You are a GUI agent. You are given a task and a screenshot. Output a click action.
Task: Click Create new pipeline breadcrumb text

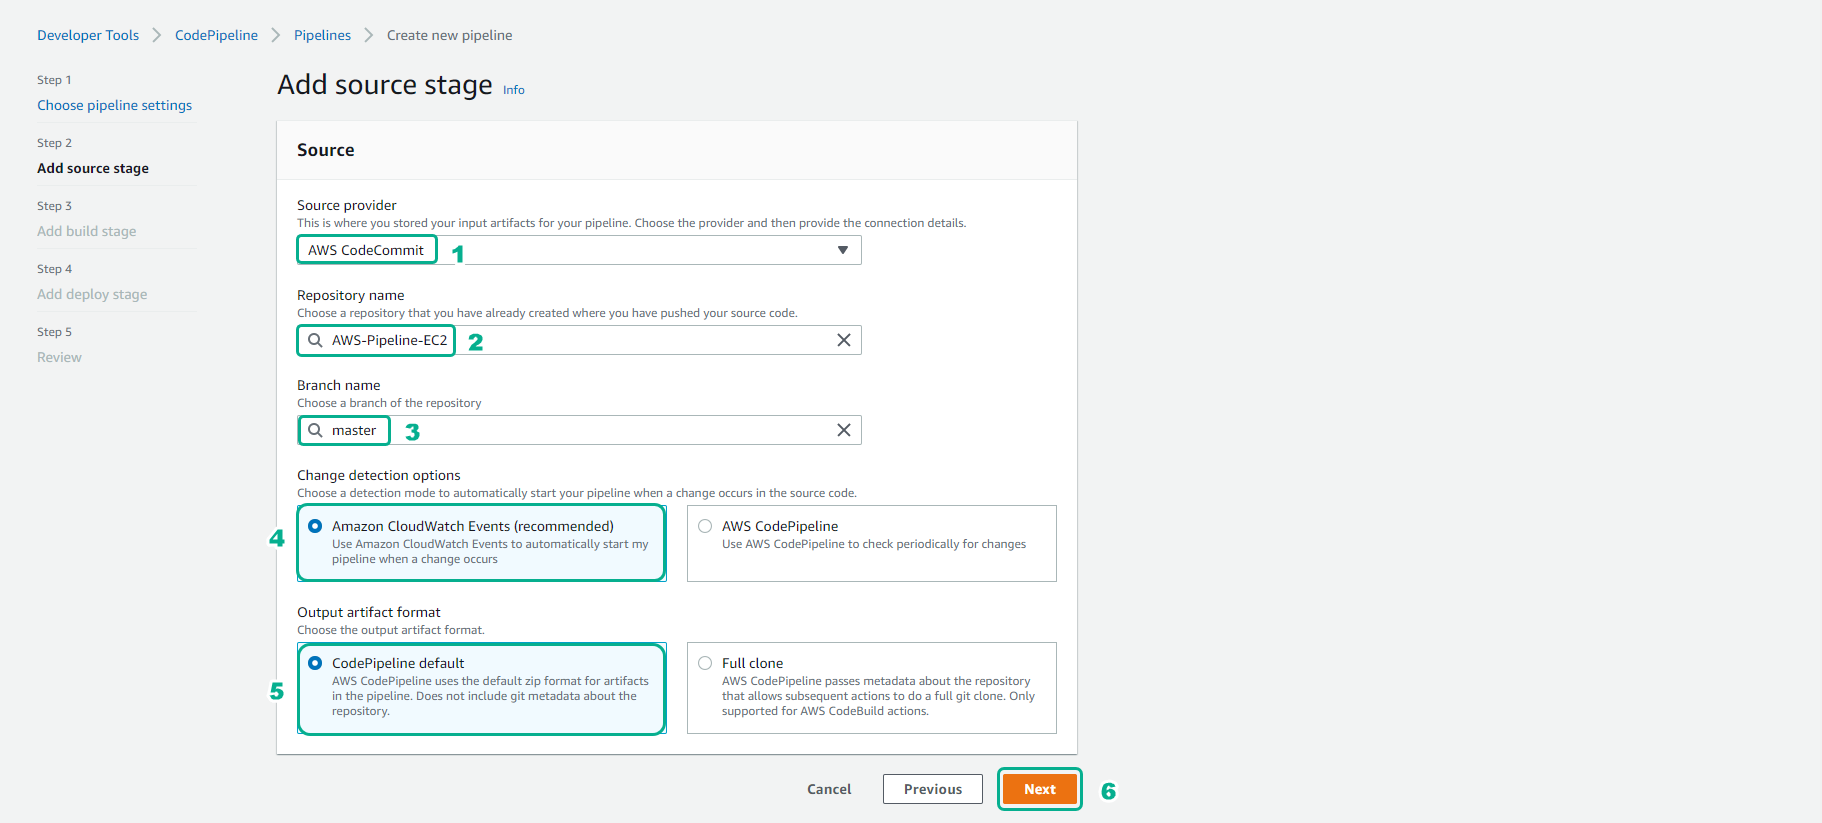450,35
